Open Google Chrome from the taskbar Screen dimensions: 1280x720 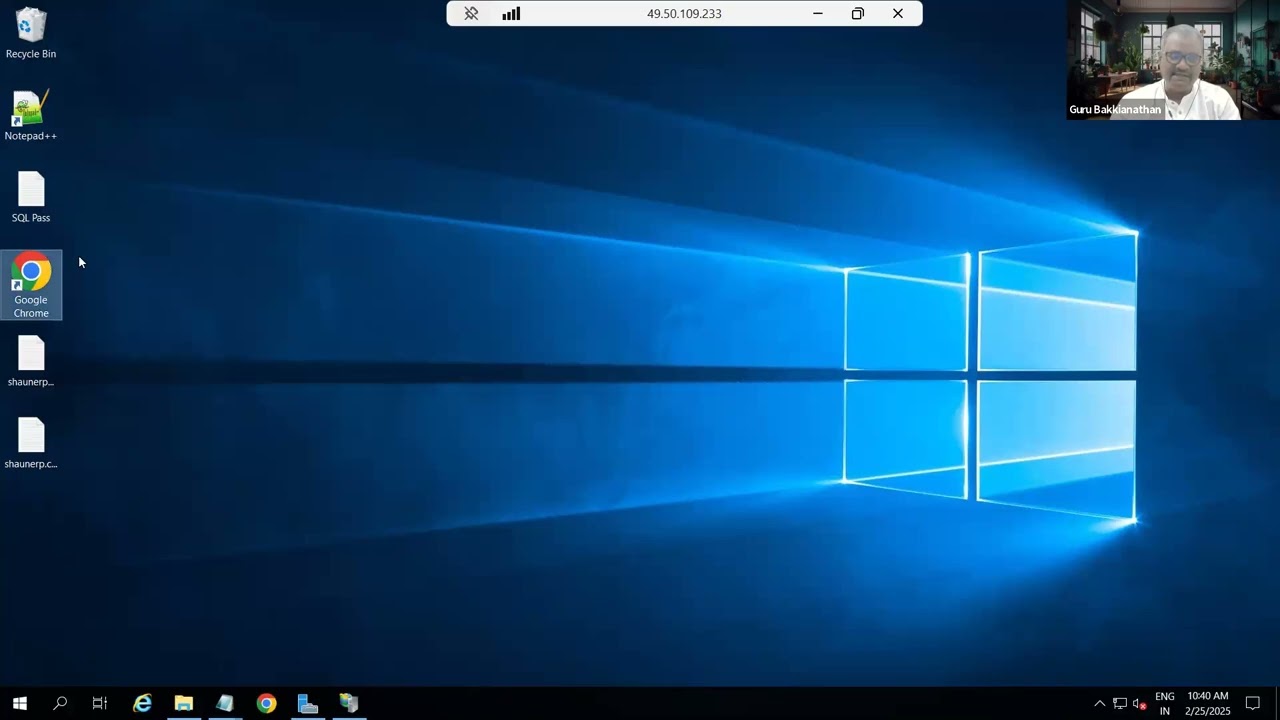click(266, 703)
